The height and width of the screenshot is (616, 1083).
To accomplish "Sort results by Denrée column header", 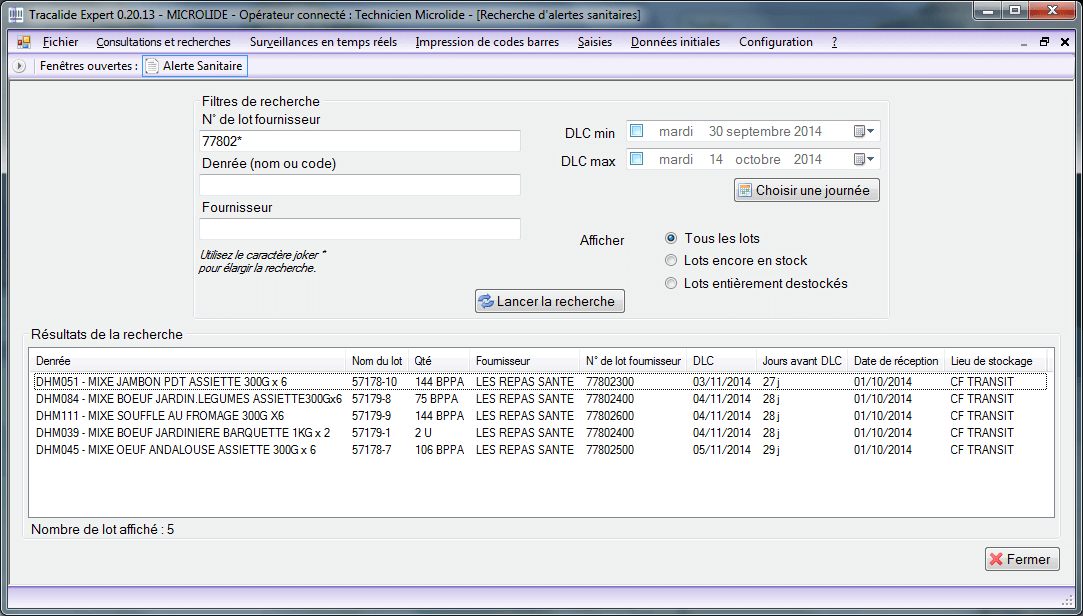I will point(186,361).
